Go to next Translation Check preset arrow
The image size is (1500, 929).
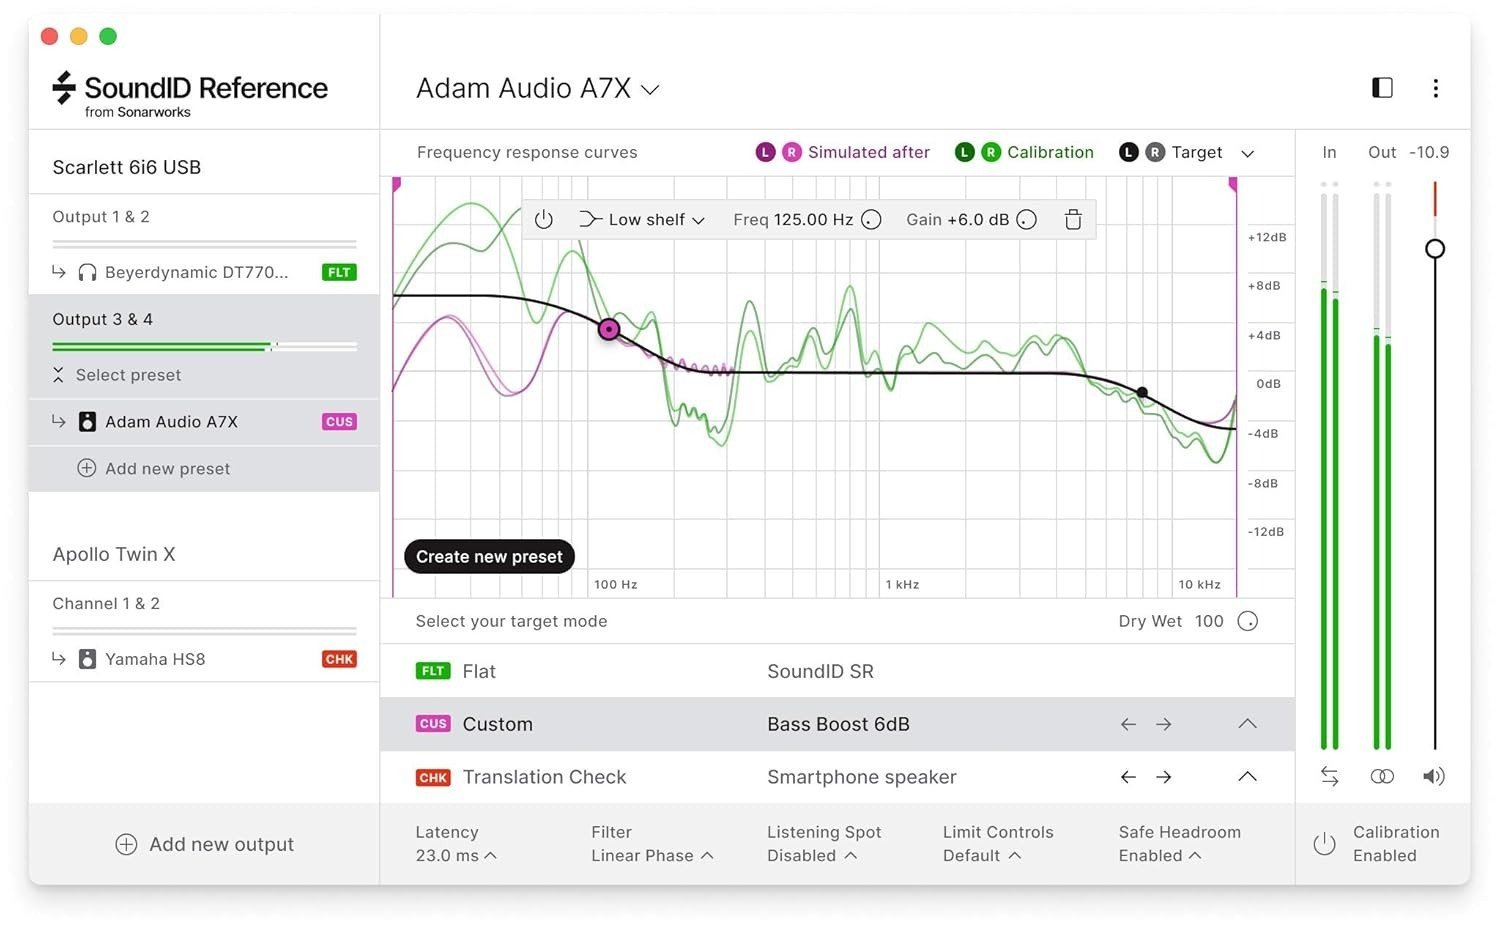(x=1163, y=777)
